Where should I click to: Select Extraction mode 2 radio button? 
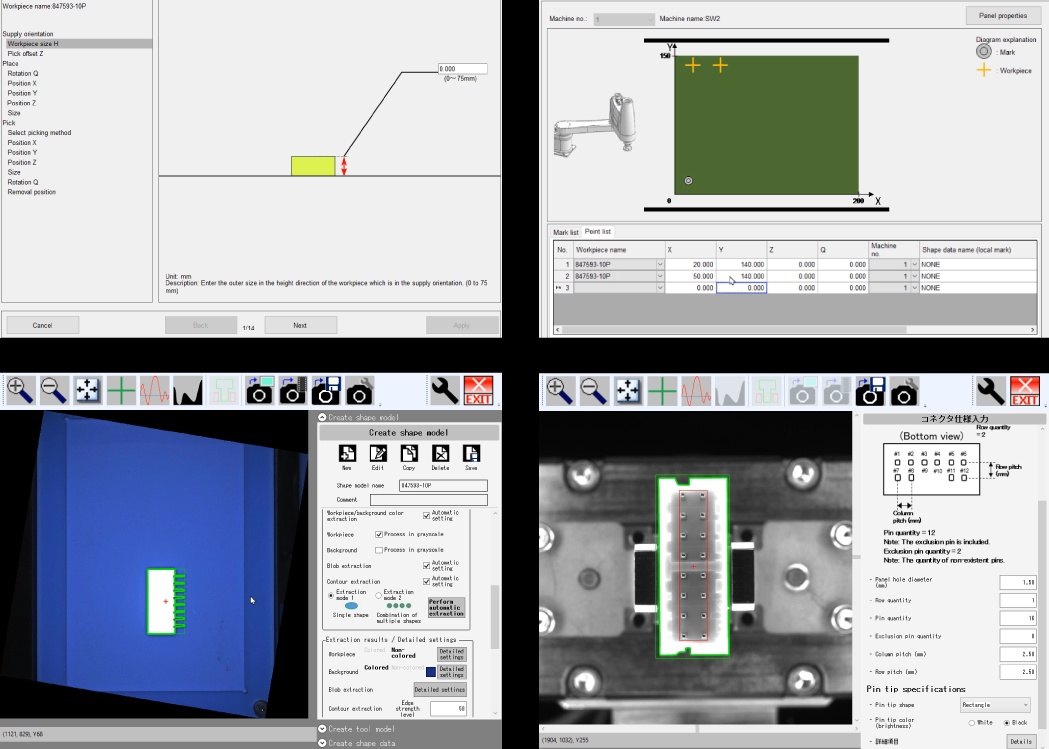pyautogui.click(x=379, y=595)
